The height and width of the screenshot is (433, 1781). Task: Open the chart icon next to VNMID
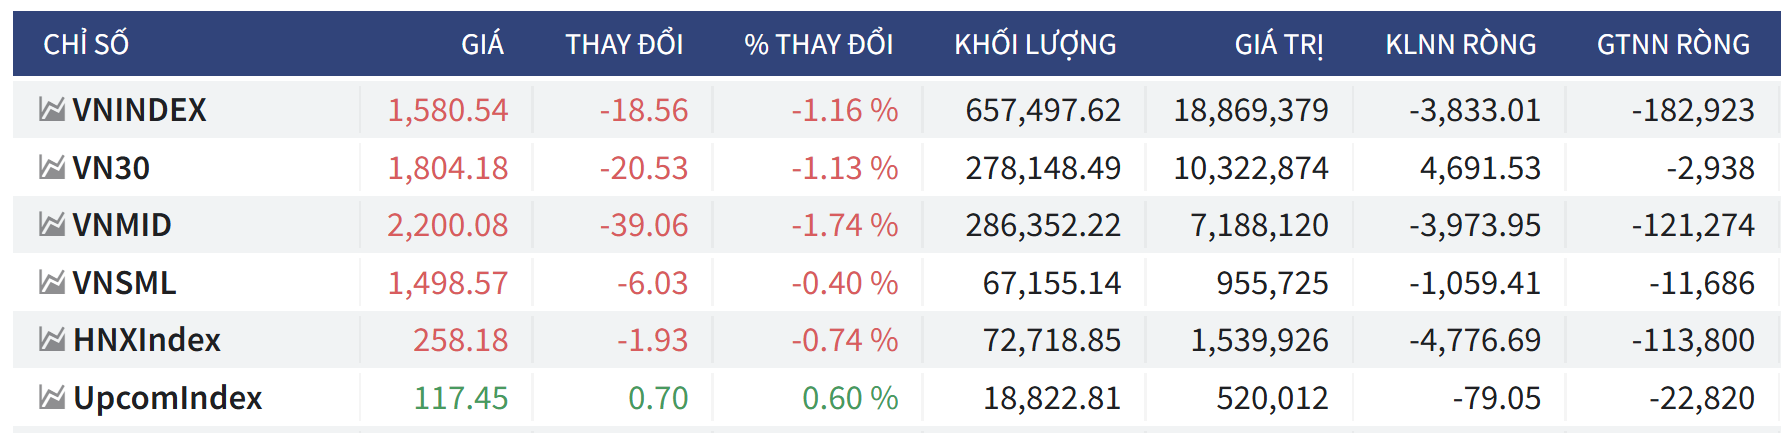point(52,224)
